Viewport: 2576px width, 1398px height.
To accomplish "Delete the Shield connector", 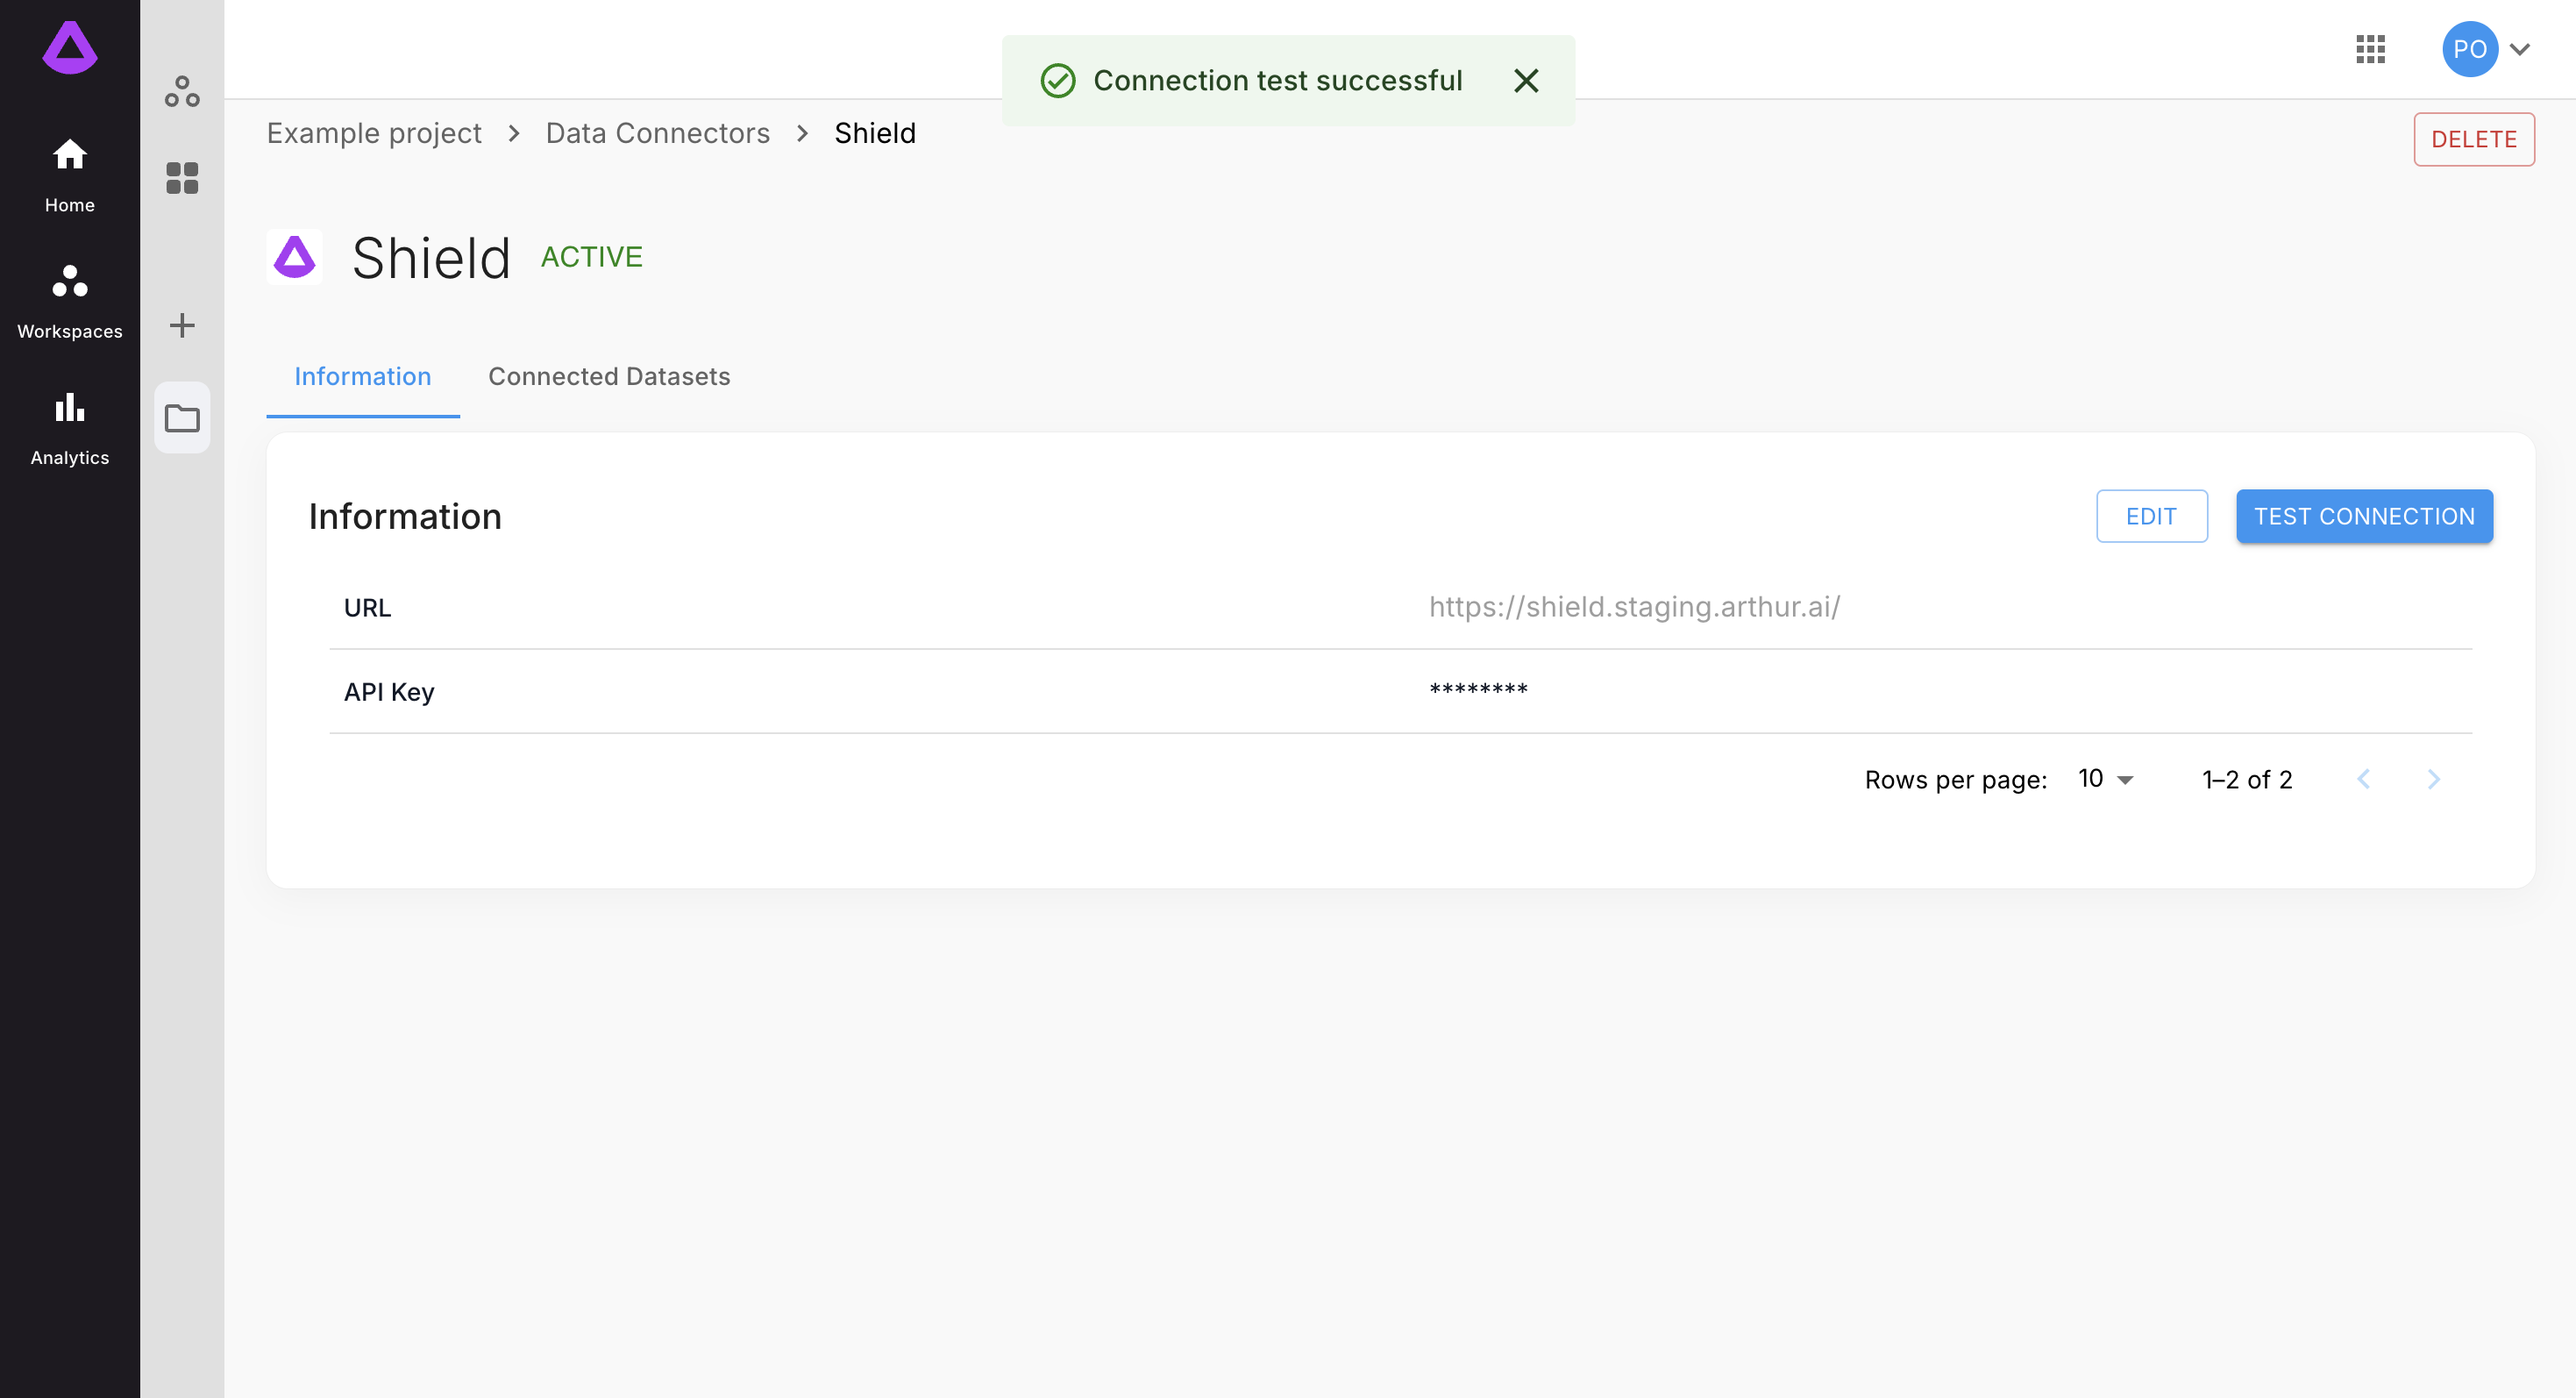I will click(x=2474, y=139).
